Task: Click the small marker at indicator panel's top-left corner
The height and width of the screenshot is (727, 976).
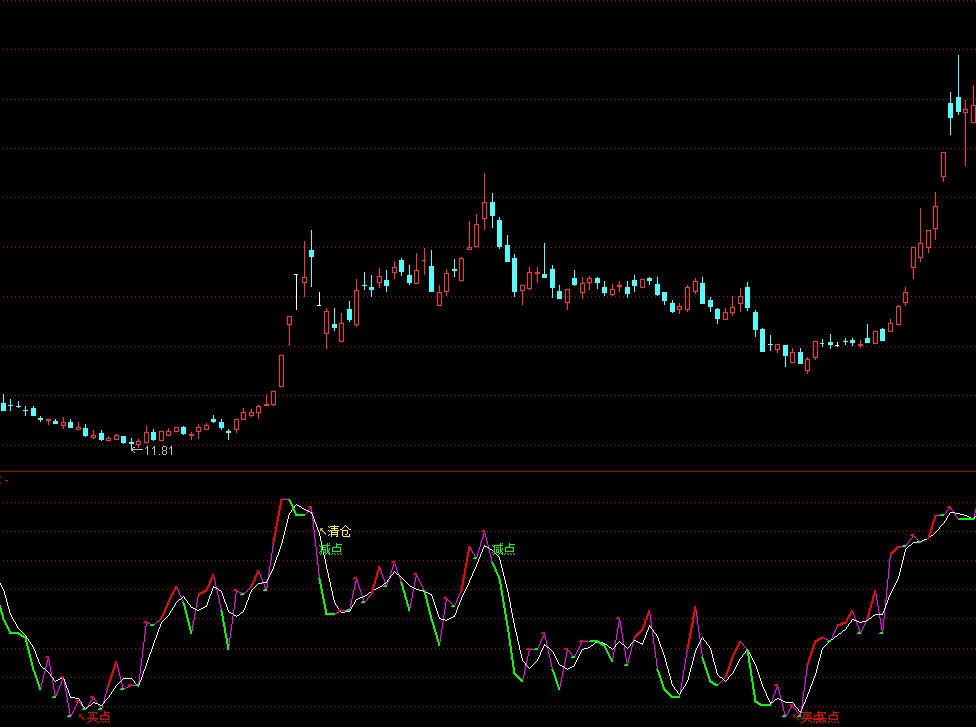Action: (x=3, y=481)
